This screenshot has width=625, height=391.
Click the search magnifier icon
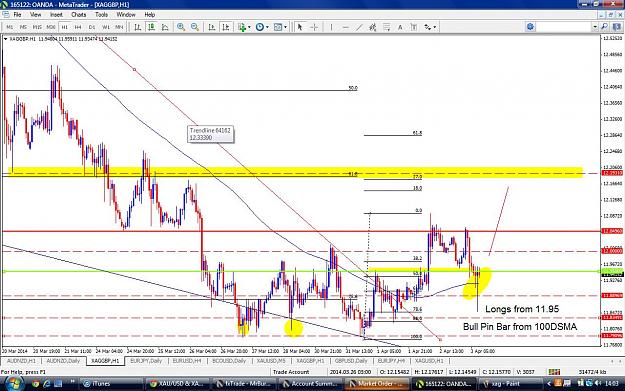tap(605, 27)
